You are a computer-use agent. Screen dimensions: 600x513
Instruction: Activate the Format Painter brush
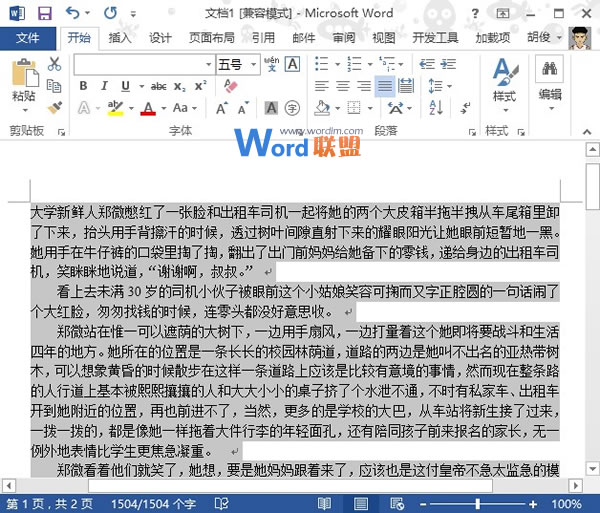pyautogui.click(x=55, y=108)
